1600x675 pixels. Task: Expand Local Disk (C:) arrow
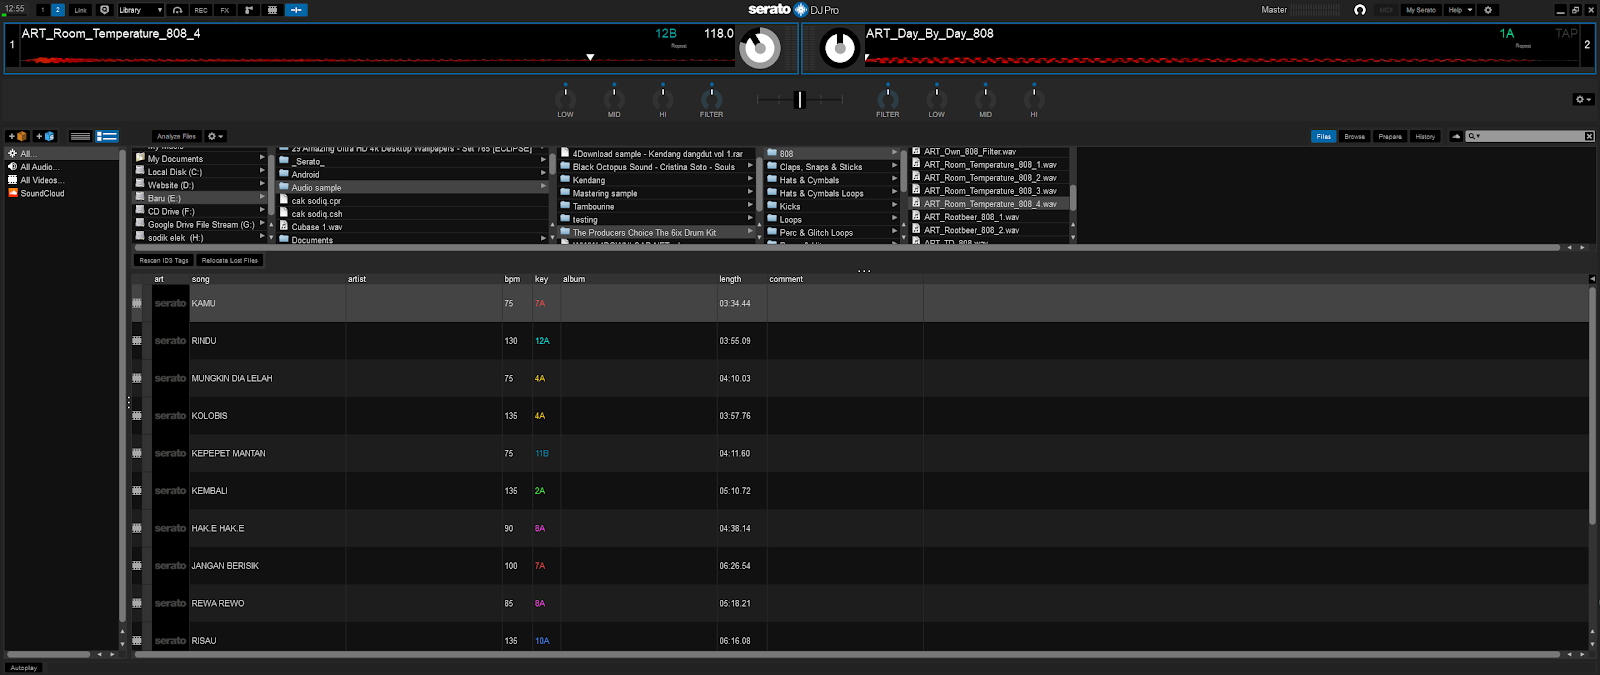pos(262,171)
